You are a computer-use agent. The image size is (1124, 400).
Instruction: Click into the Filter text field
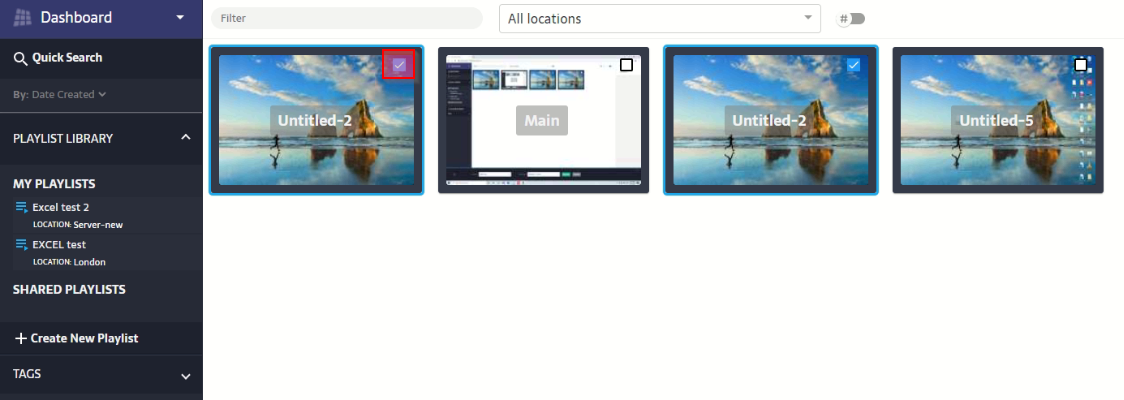pyautogui.click(x=346, y=18)
